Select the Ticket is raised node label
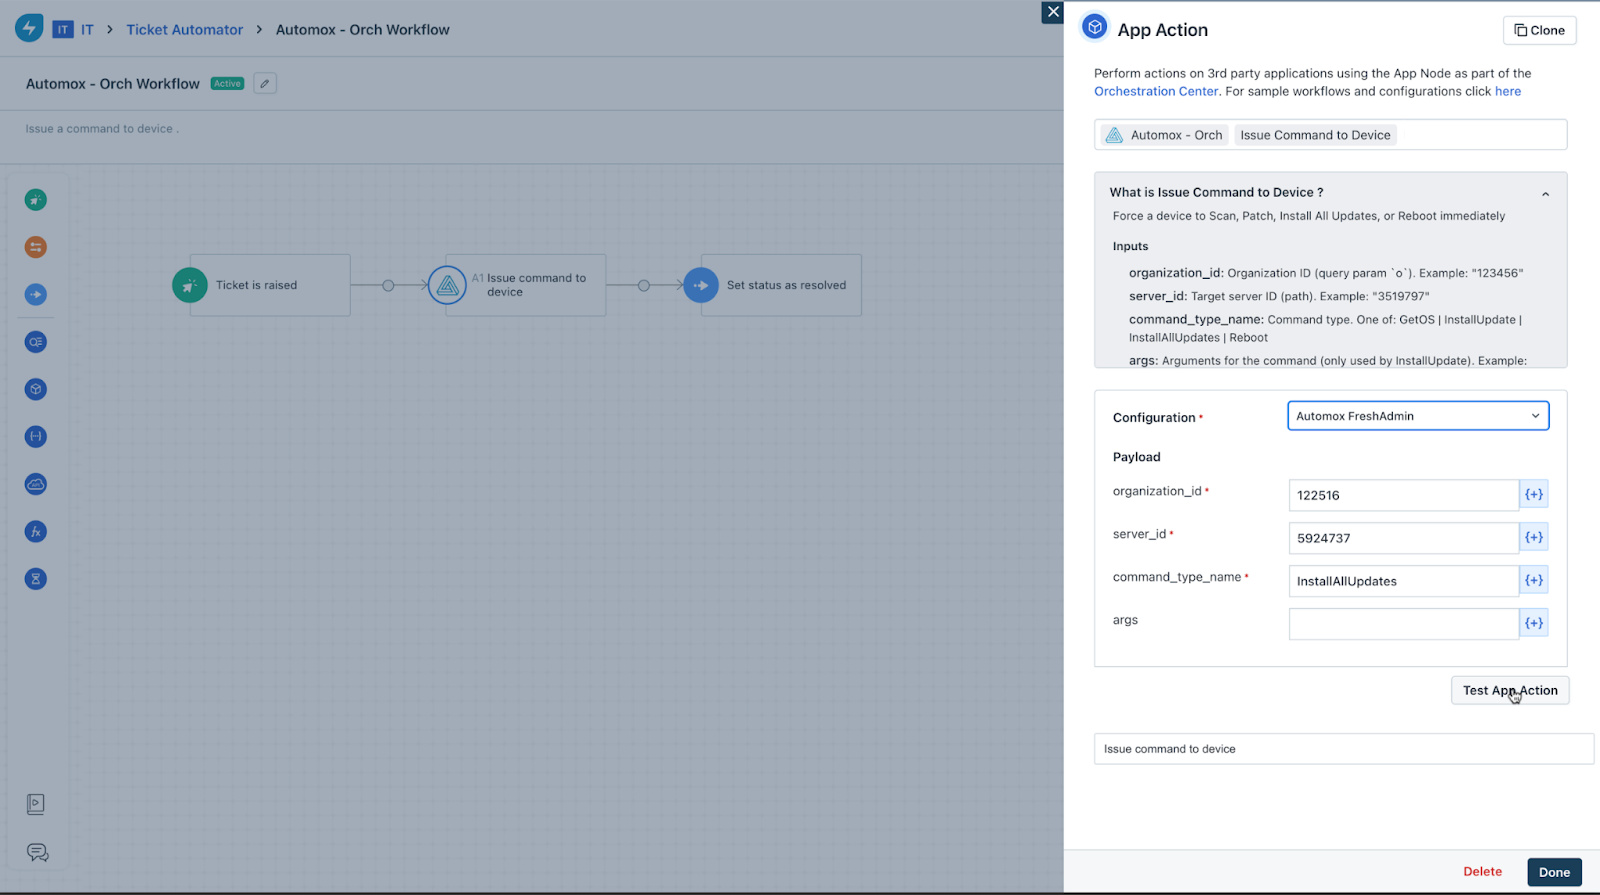Screen dimensions: 1600x895 coord(257,285)
